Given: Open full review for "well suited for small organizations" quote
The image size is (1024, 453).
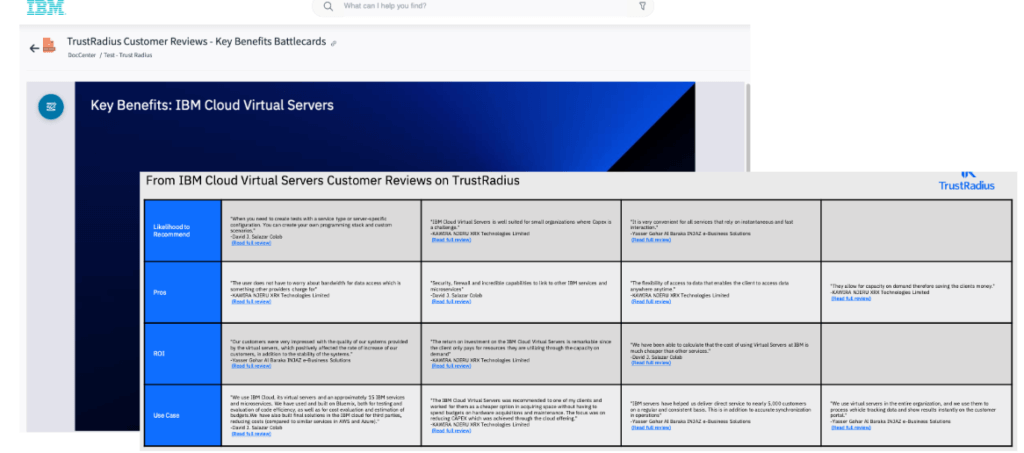Looking at the screenshot, I should 451,240.
